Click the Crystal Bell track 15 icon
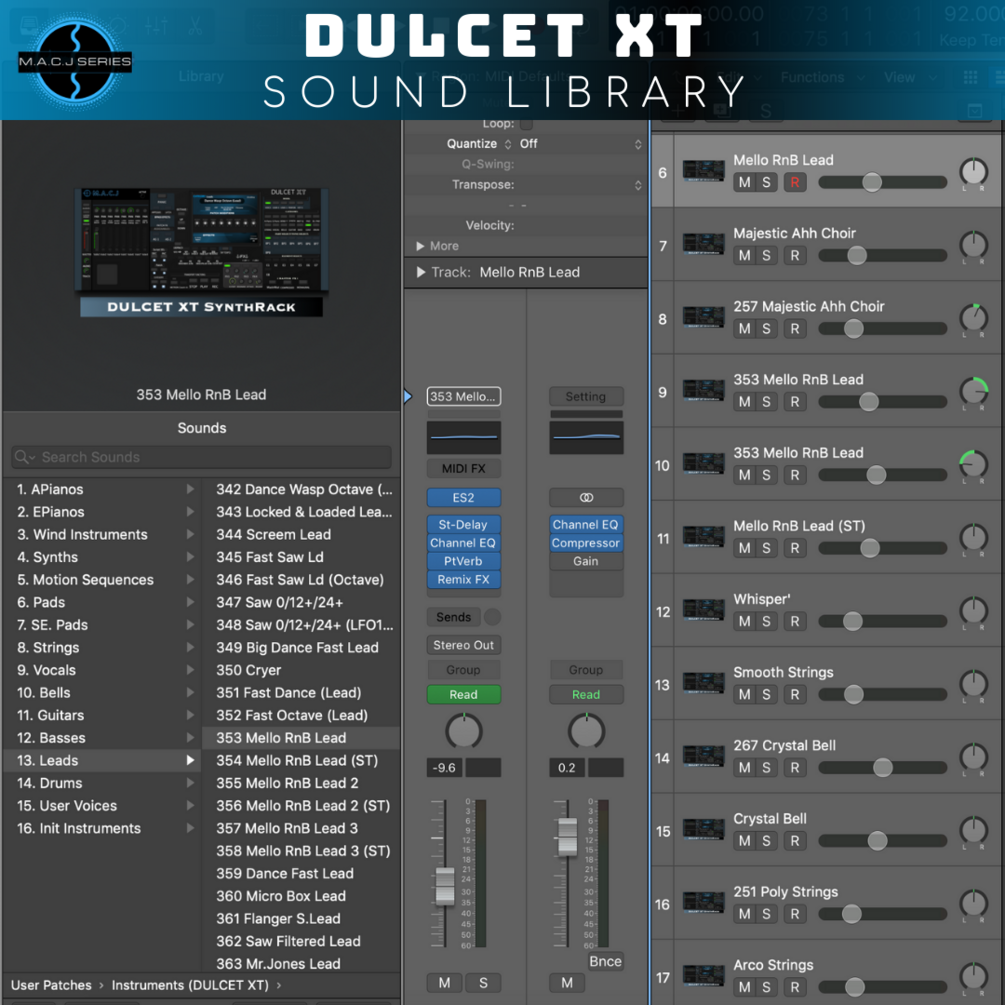1005x1005 pixels. (x=703, y=829)
